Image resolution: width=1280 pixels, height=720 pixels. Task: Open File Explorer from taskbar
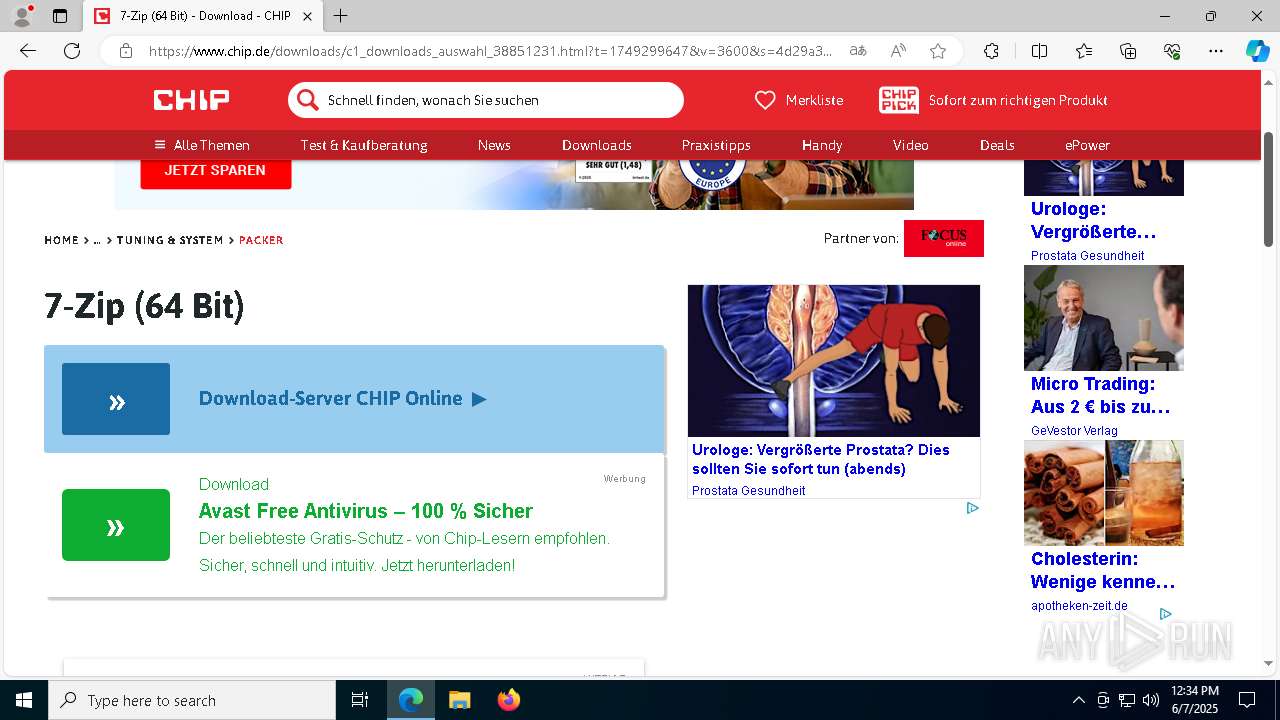(459, 700)
